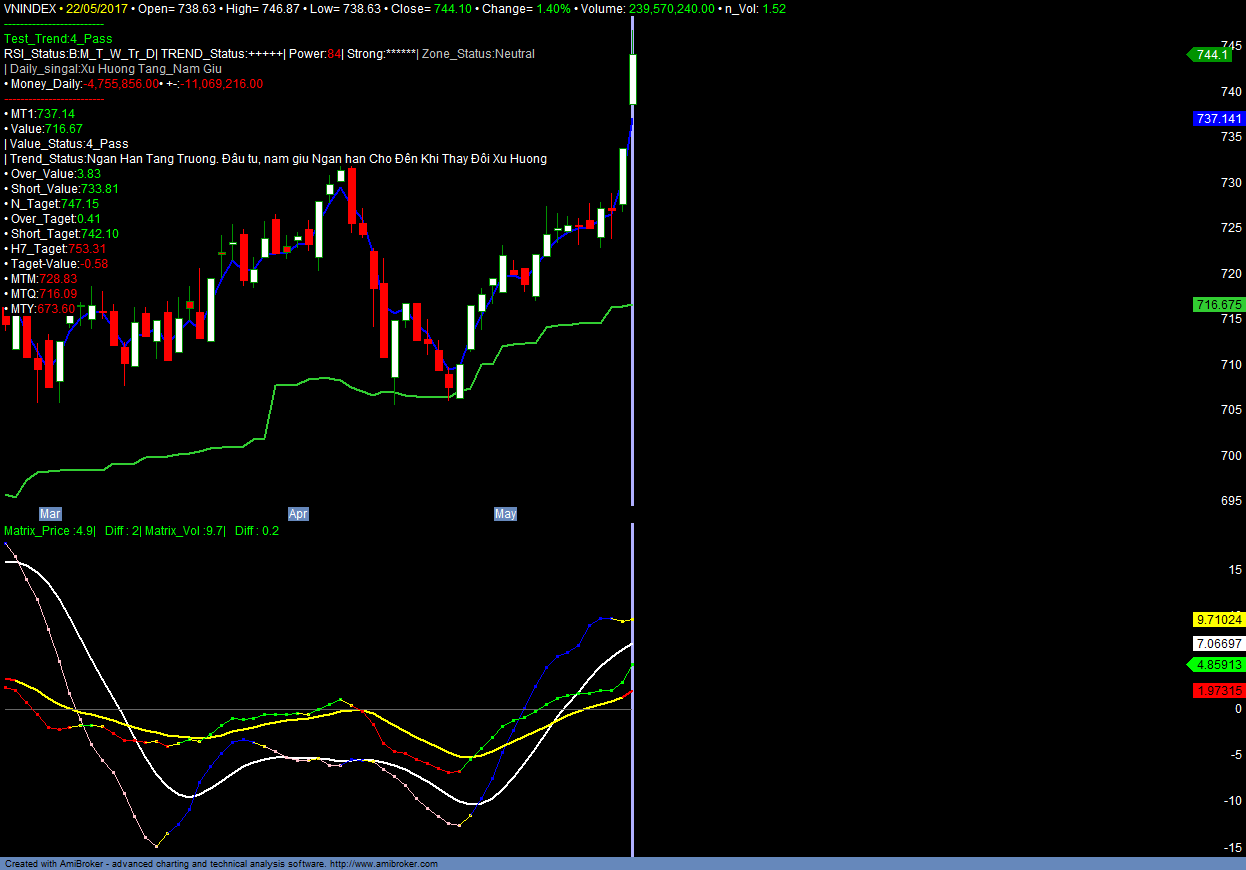Screen dimensions: 1246x870
Task: Jump to the Mar month marker
Action: coord(50,514)
